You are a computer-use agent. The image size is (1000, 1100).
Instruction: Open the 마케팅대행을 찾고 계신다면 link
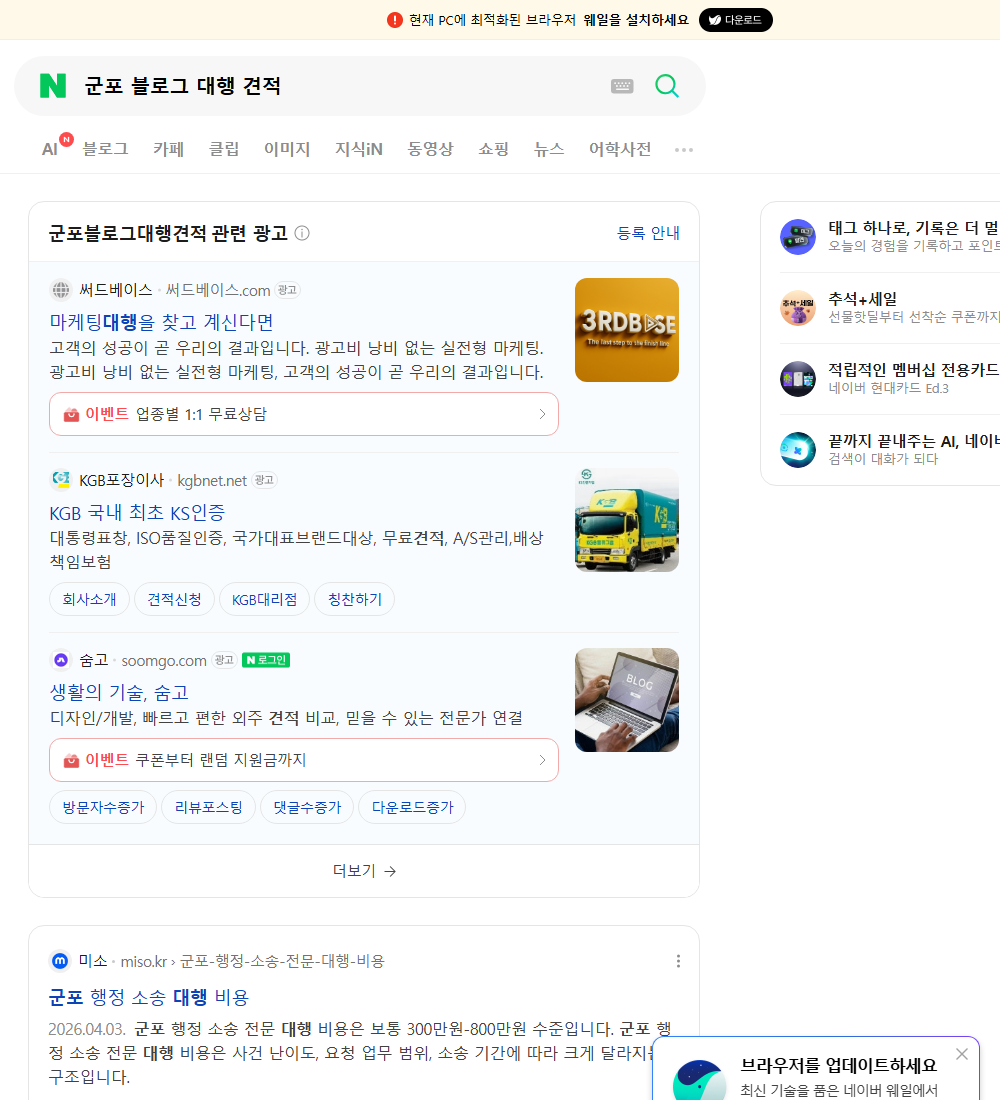[x=161, y=322]
